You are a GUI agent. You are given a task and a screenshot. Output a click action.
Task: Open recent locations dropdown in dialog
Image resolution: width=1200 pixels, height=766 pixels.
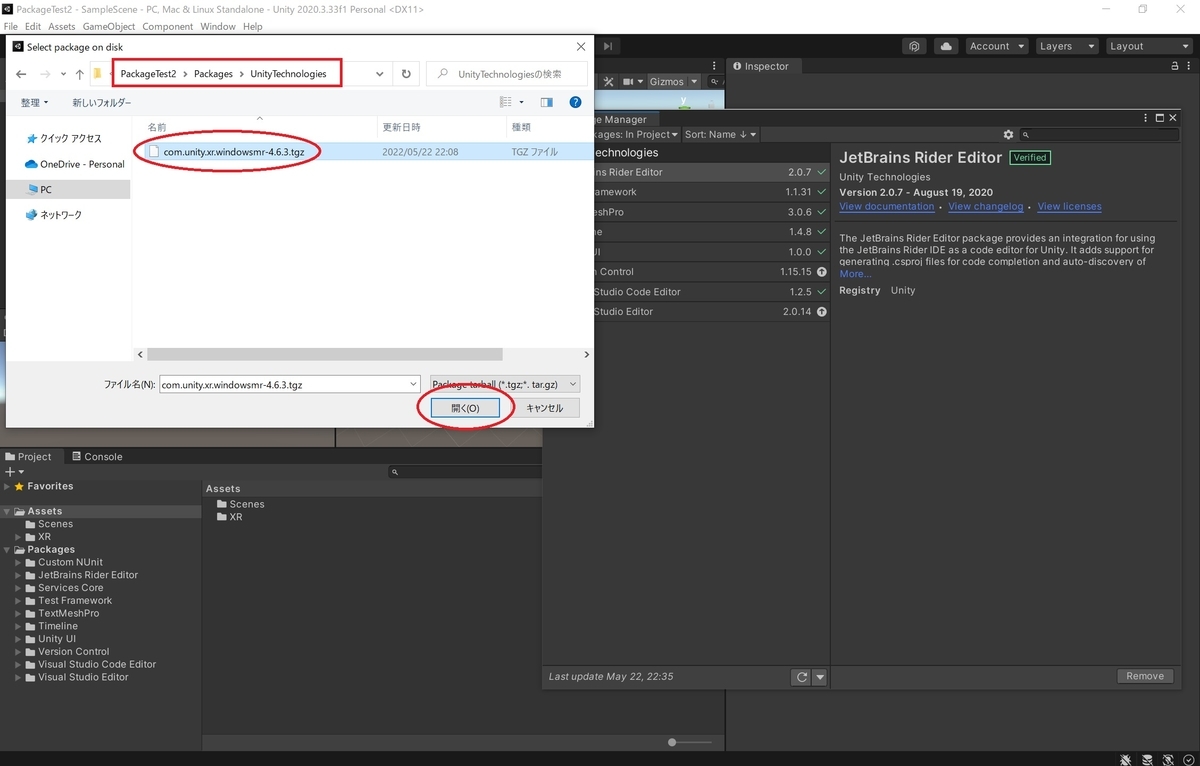tap(61, 74)
